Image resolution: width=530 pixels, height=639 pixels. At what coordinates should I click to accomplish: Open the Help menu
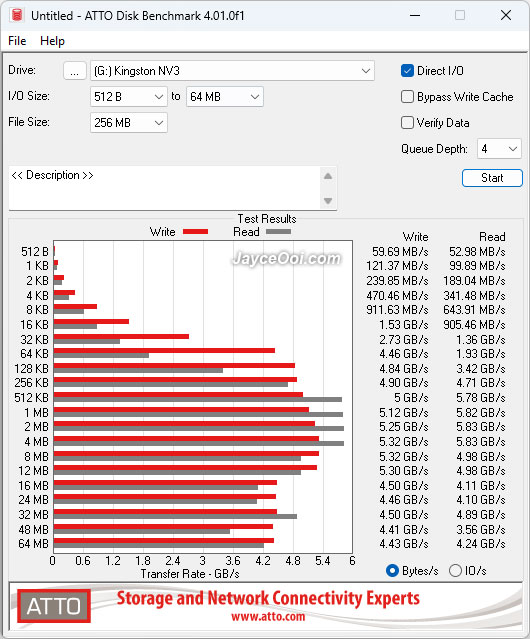[x=52, y=41]
